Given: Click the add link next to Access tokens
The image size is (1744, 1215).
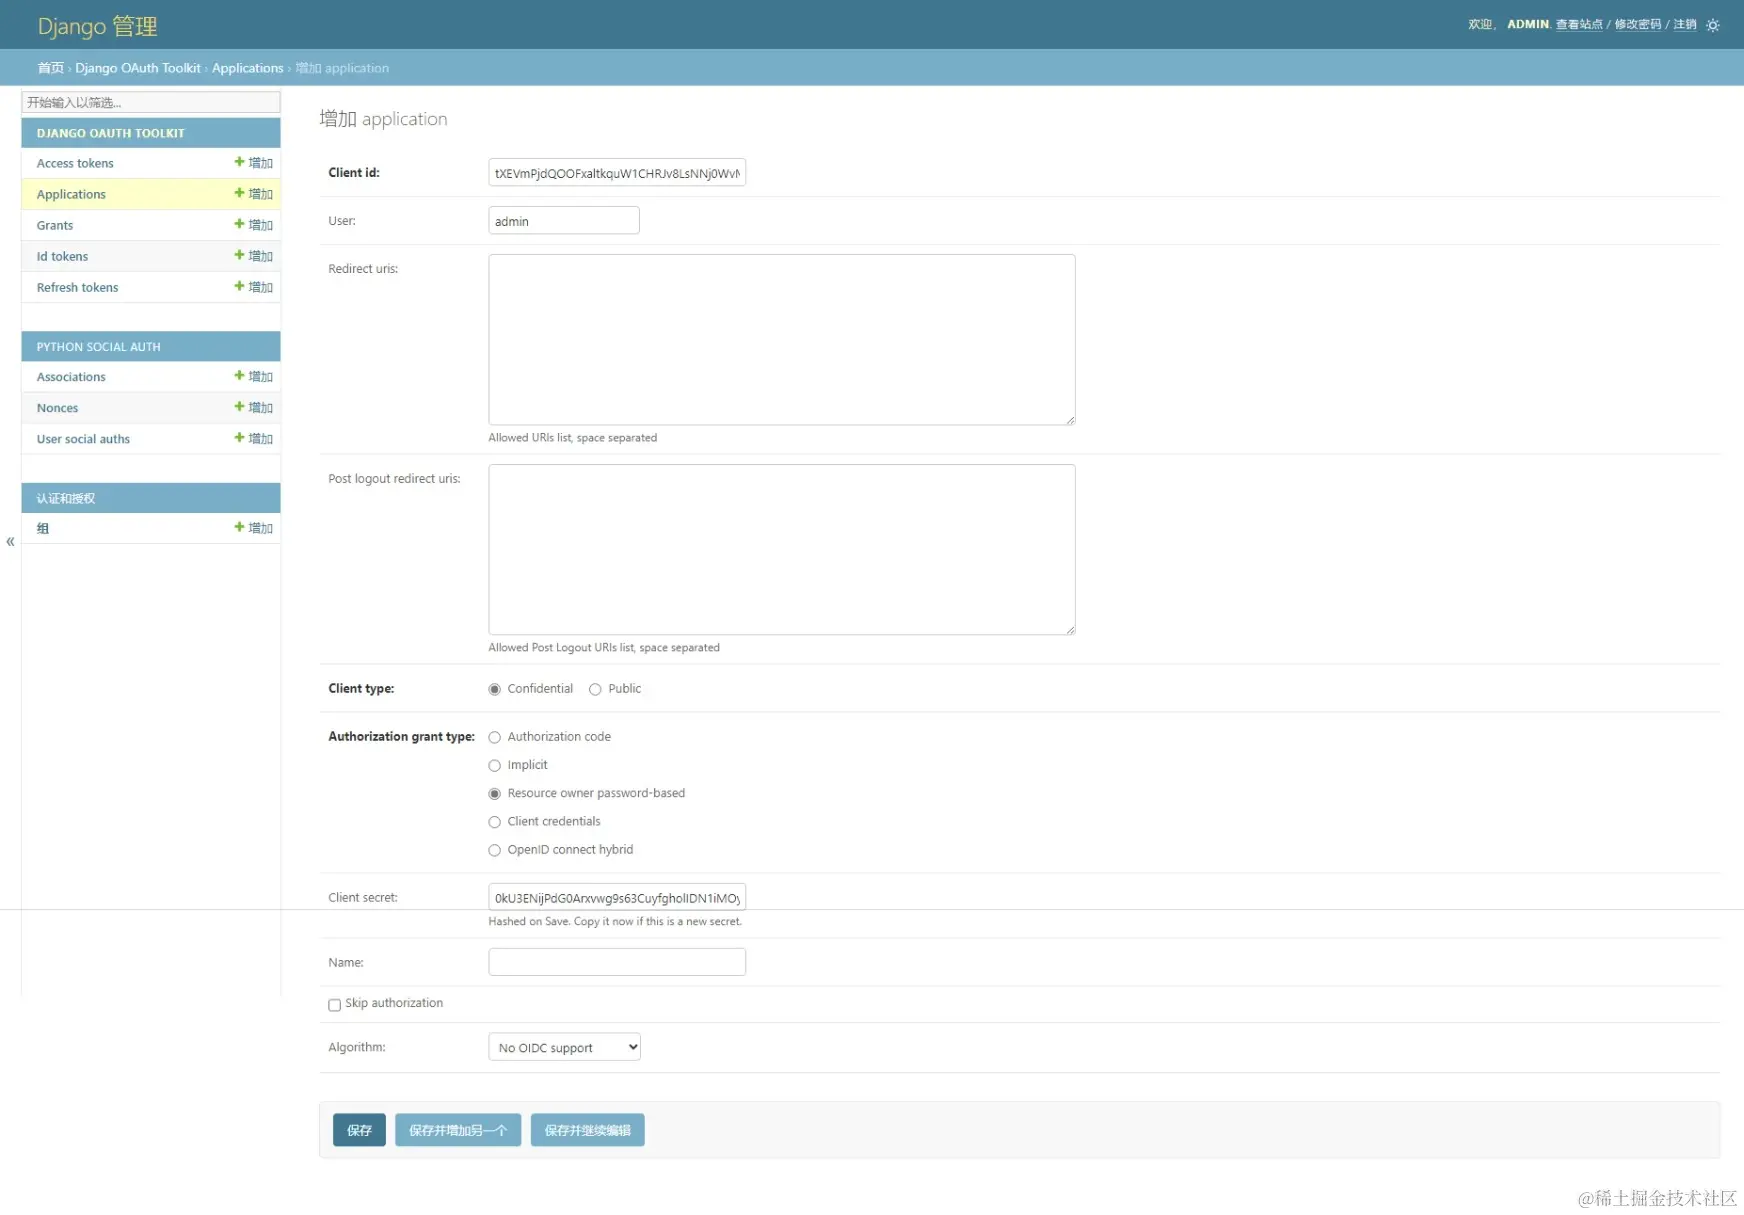Looking at the screenshot, I should [254, 163].
